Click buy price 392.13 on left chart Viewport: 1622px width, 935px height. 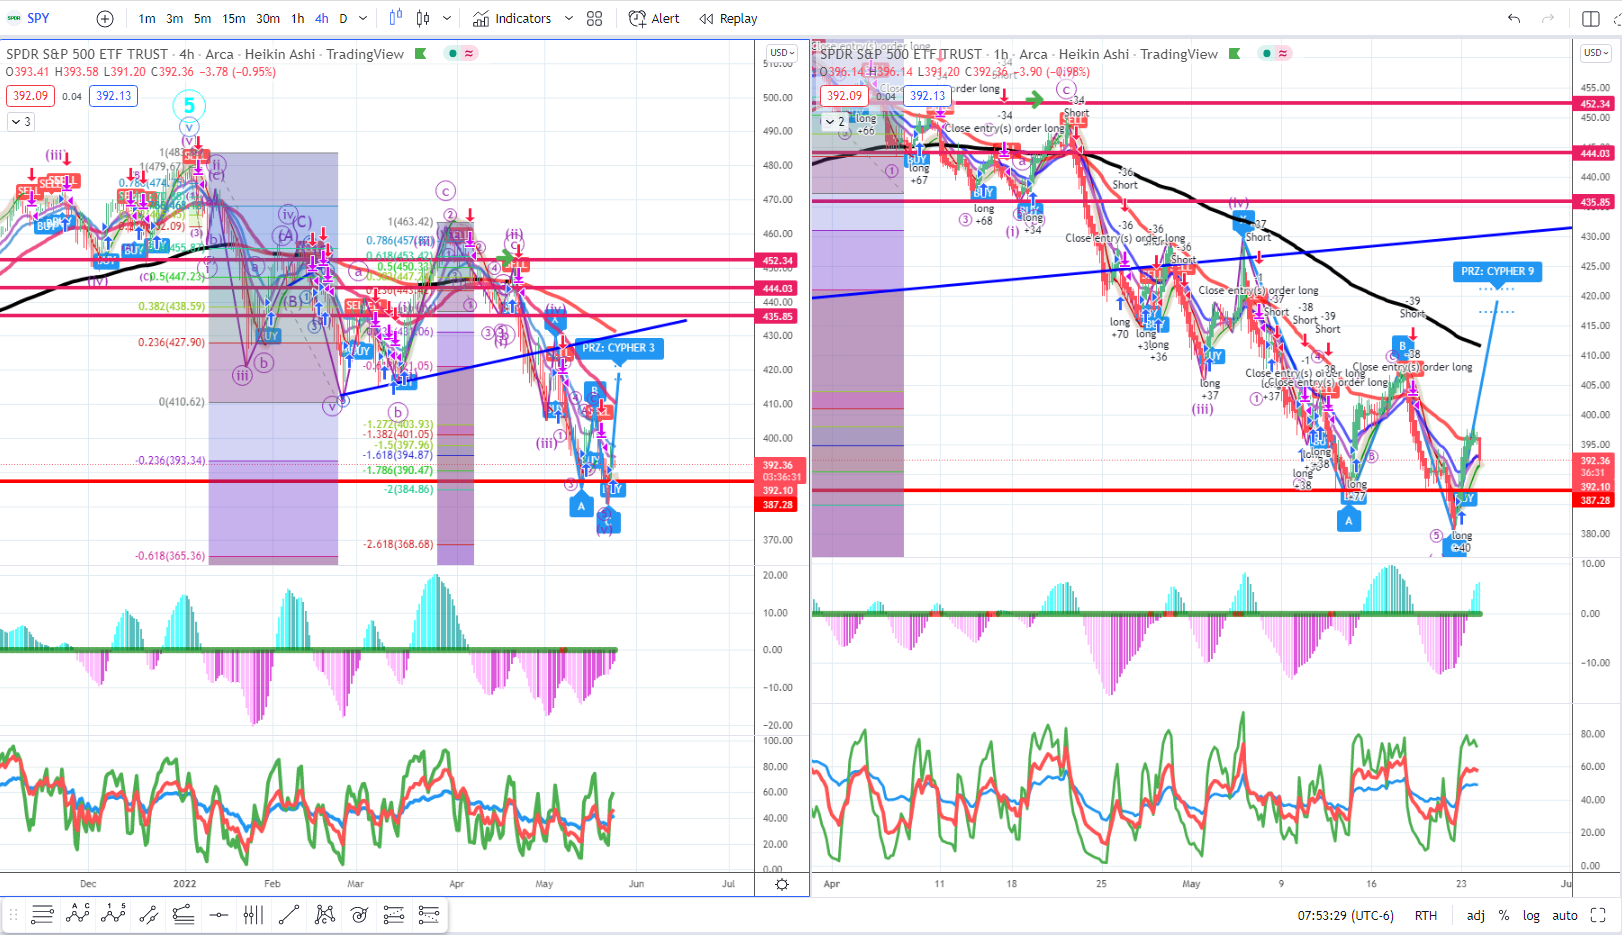[x=113, y=96]
